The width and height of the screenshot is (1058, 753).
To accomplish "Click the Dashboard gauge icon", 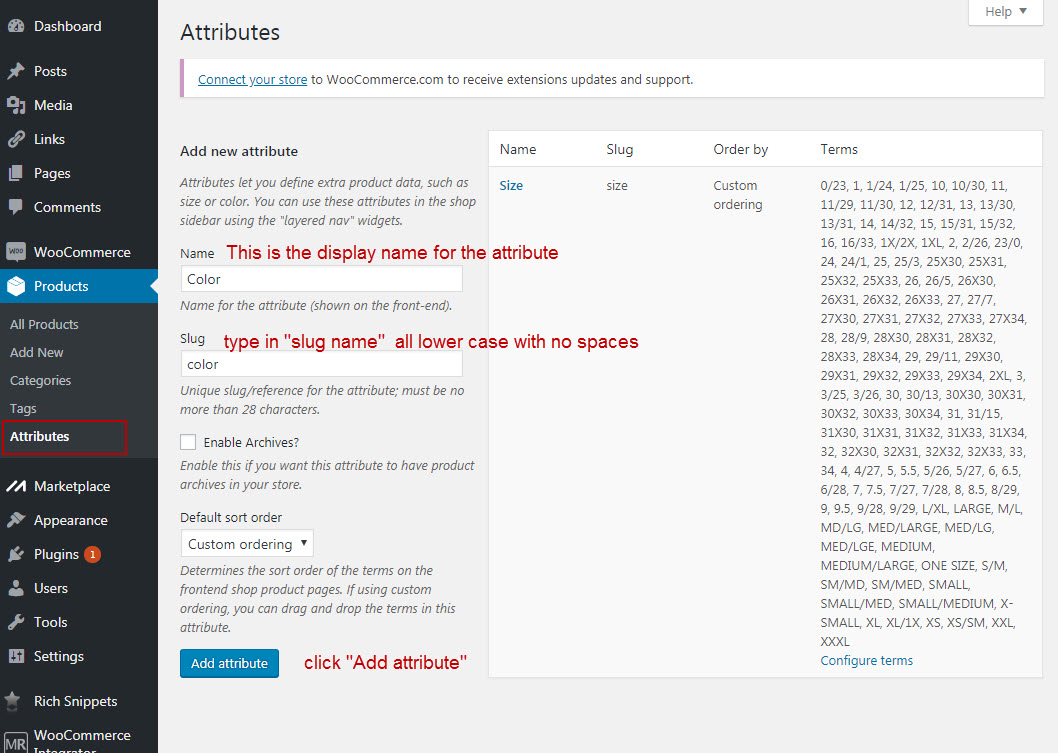I will pos(16,26).
